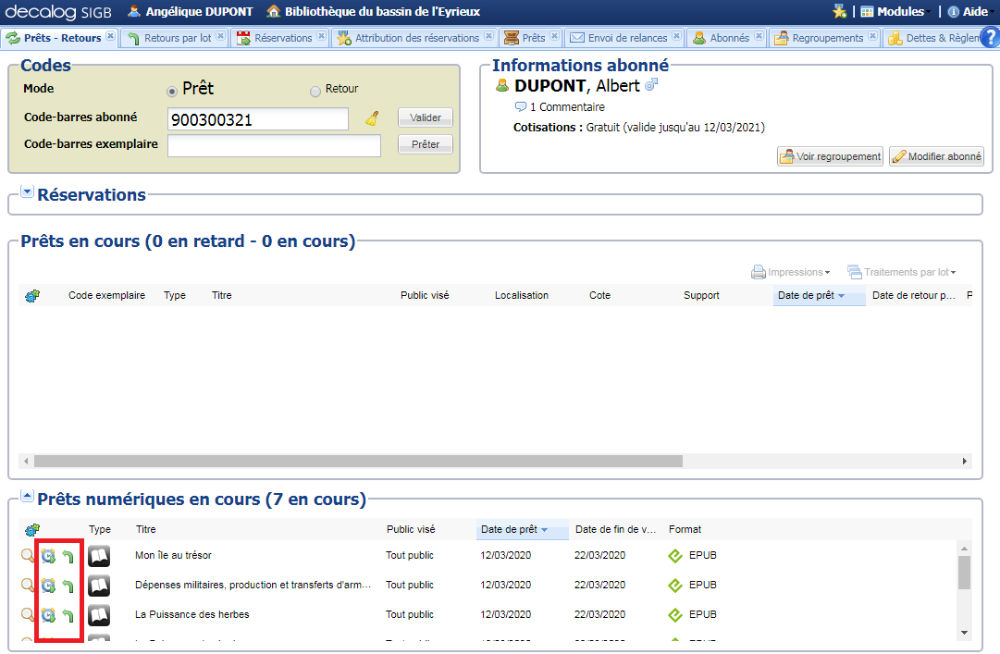
Task: Expand the Réservations section
Action: point(27,193)
